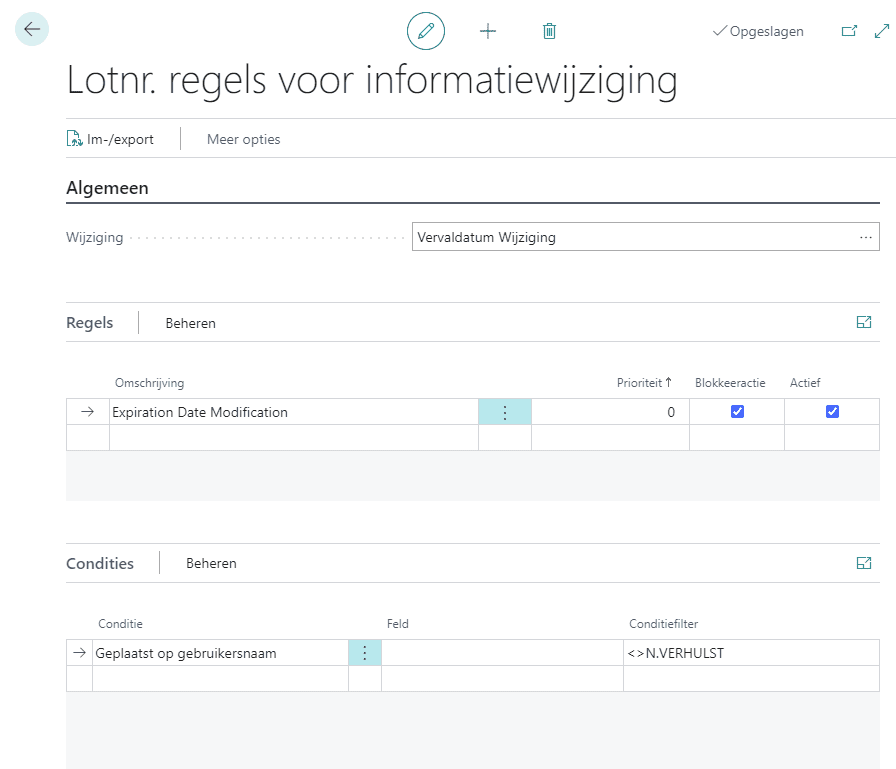Maximize the Condities section icon
This screenshot has height=769, width=896.
[864, 563]
